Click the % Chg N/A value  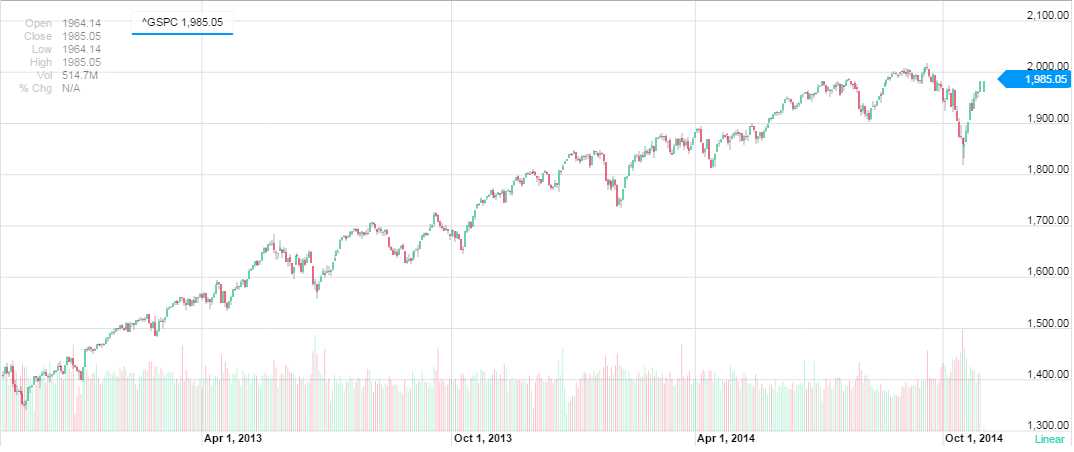point(70,88)
